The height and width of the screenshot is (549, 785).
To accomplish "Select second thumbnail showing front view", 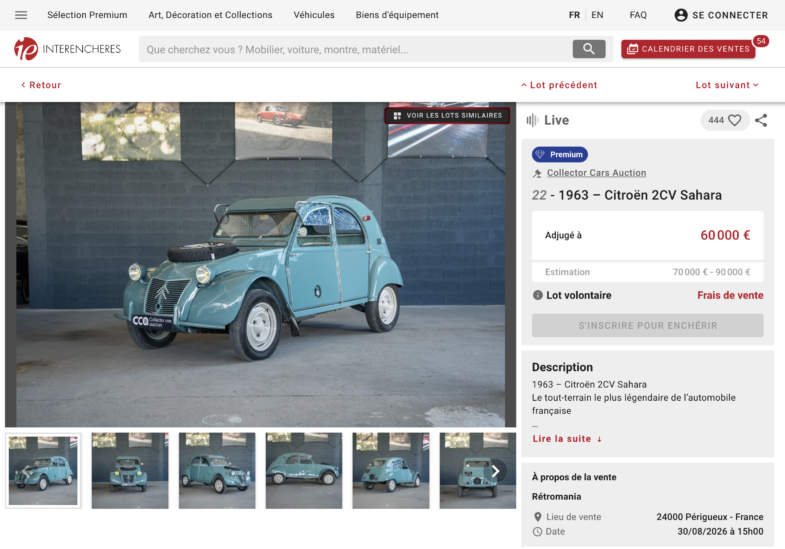I will [130, 471].
